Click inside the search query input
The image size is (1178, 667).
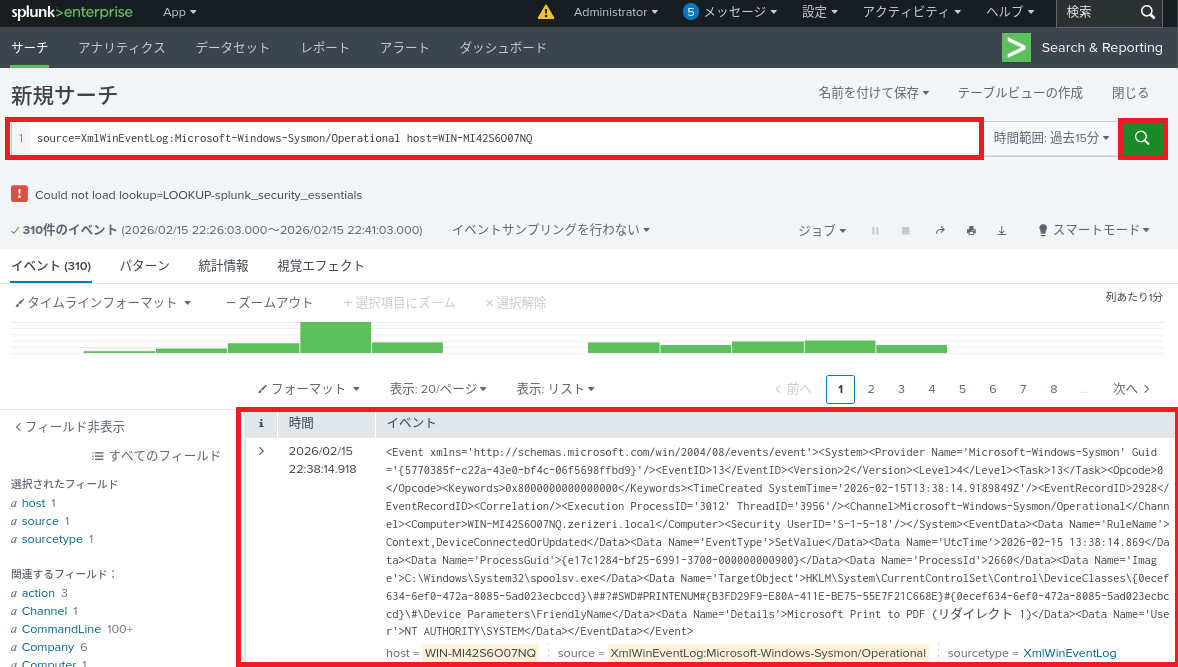(500, 138)
